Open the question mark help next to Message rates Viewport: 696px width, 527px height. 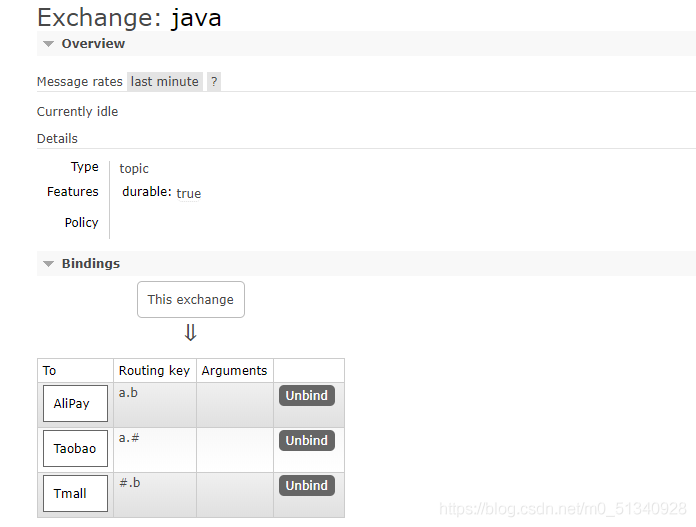pos(214,82)
